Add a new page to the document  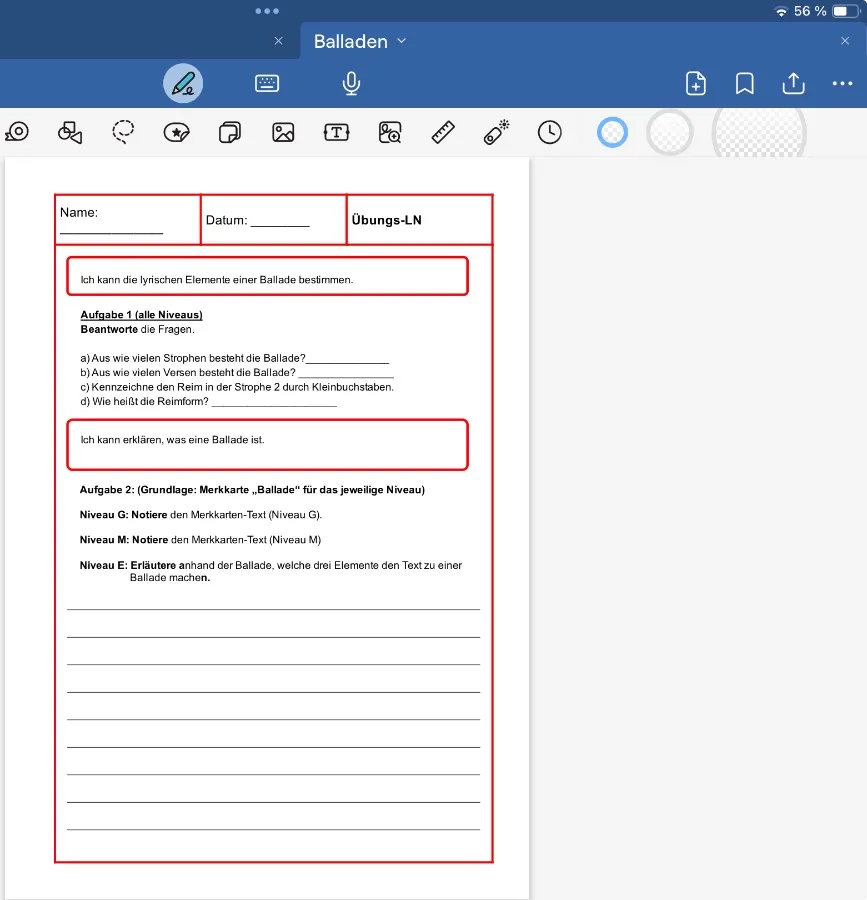[x=696, y=84]
